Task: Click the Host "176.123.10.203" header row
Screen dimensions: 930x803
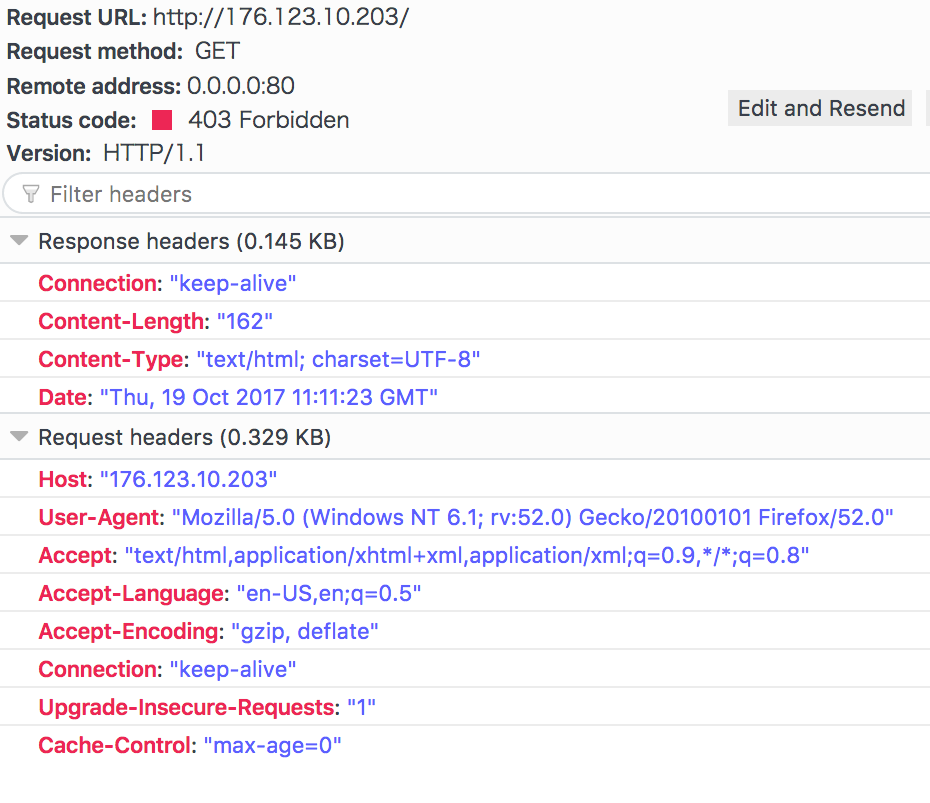Action: point(465,479)
